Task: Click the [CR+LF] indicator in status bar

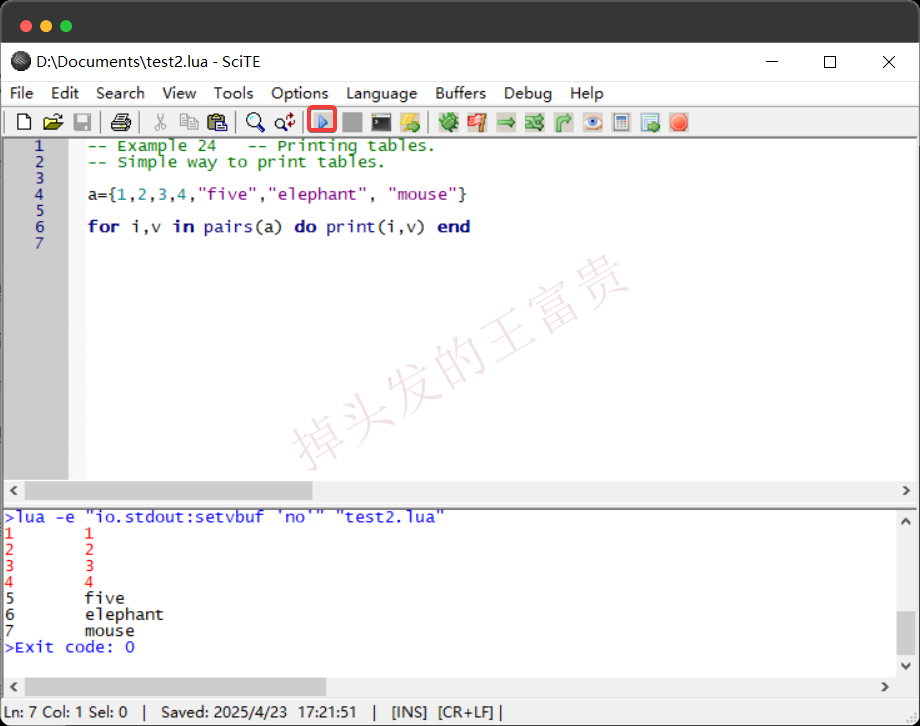Action: 465,712
